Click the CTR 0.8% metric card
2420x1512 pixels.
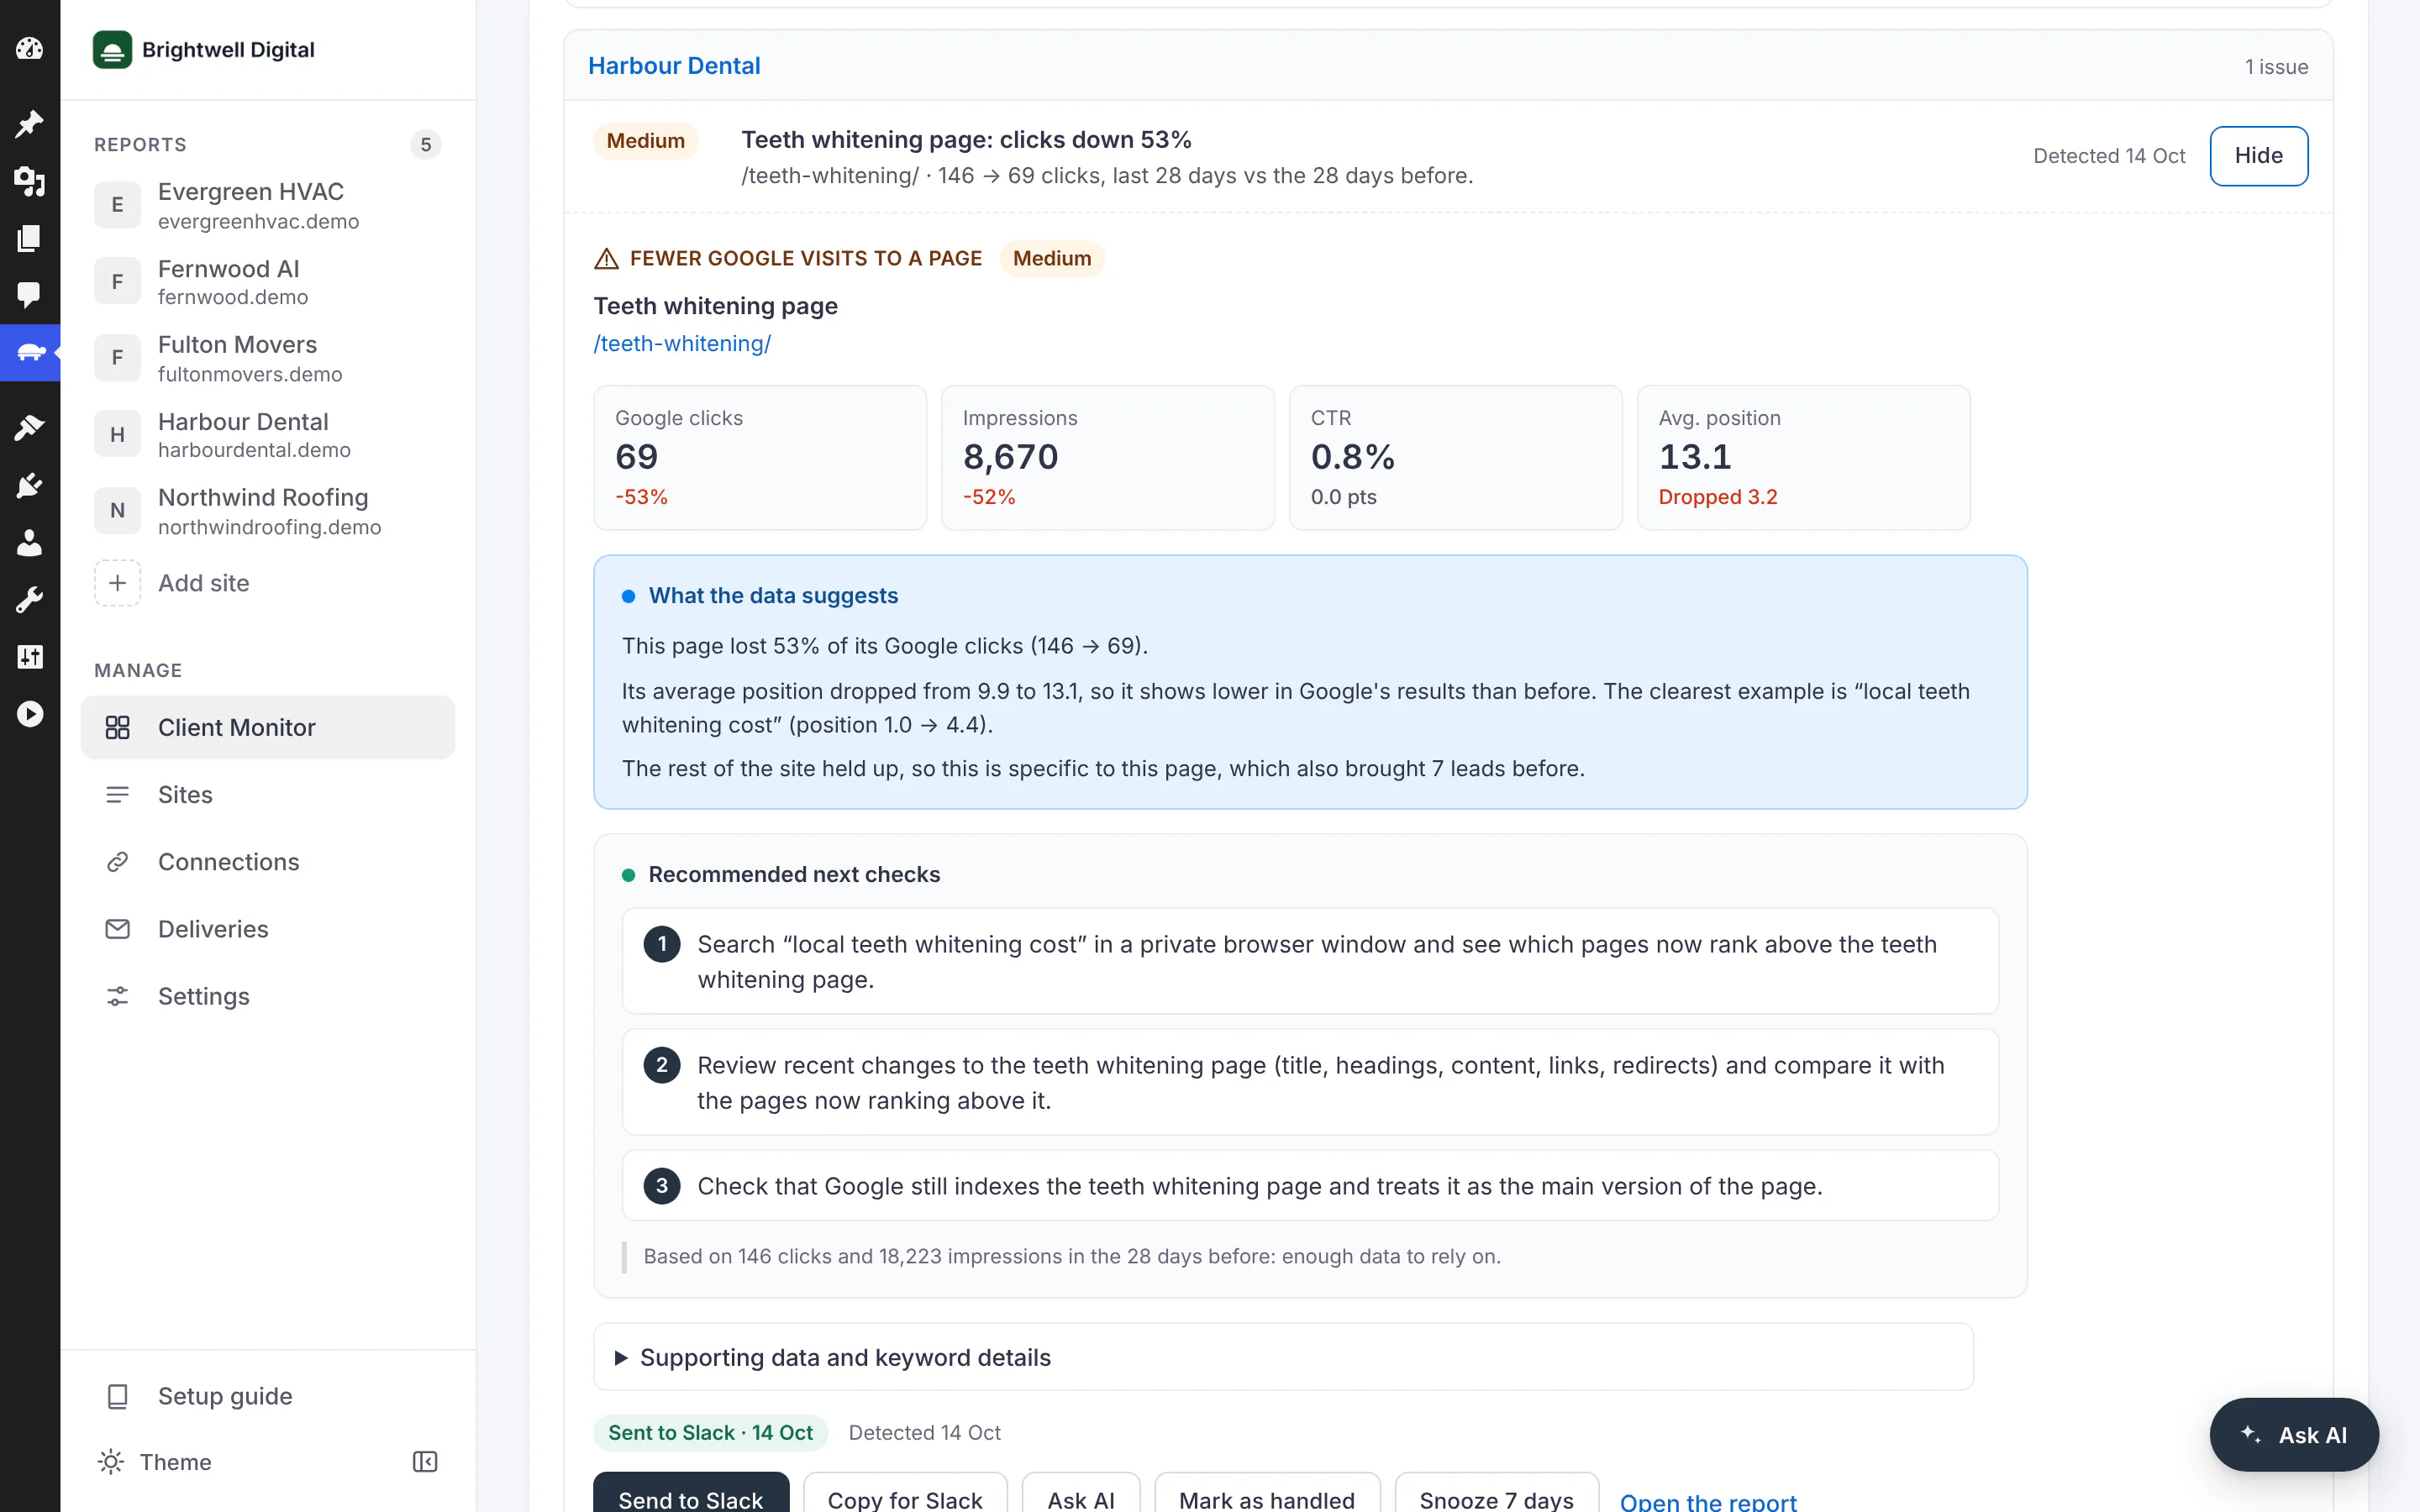[x=1456, y=458]
